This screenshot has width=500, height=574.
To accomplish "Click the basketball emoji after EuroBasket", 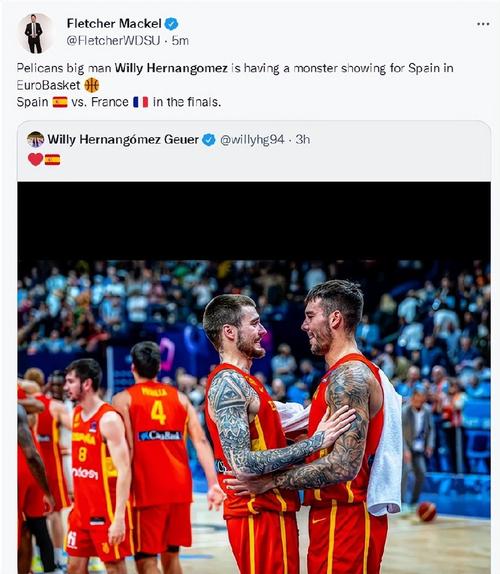I will pos(92,85).
